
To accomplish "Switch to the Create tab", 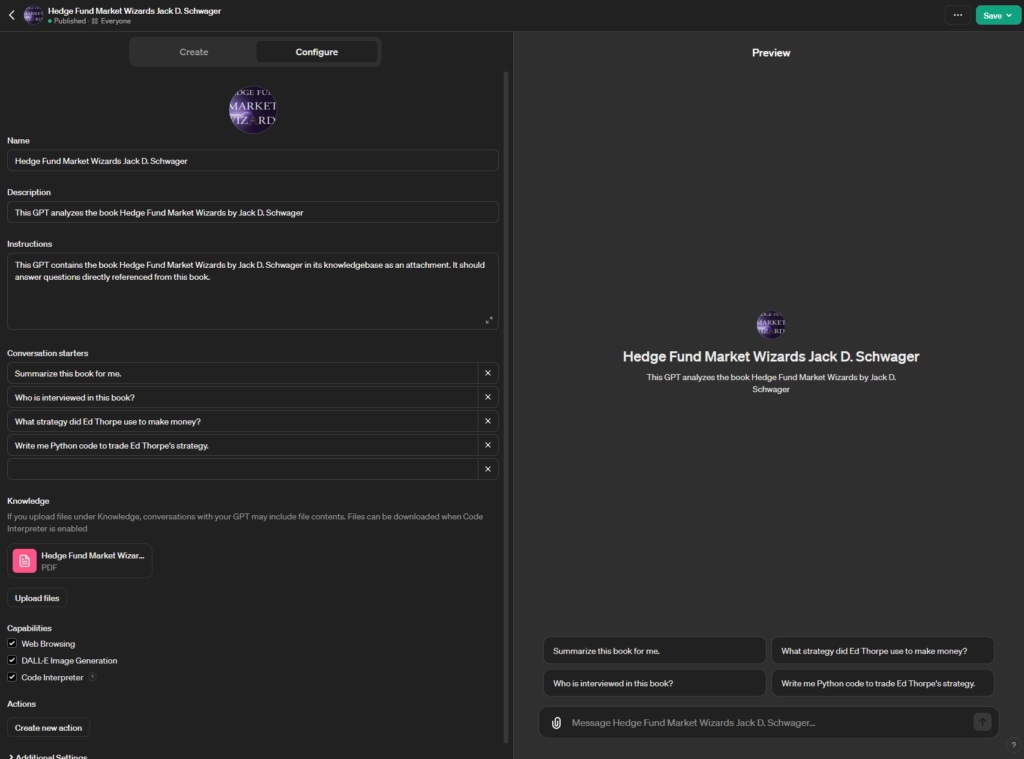I will (x=194, y=52).
